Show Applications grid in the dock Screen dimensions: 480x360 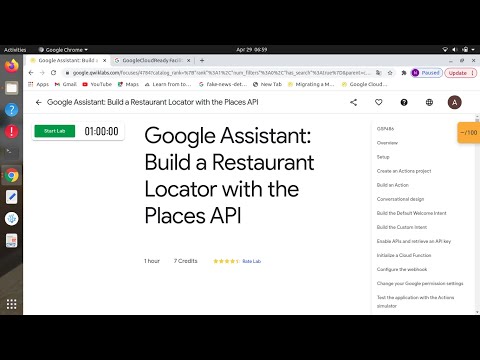[12, 304]
